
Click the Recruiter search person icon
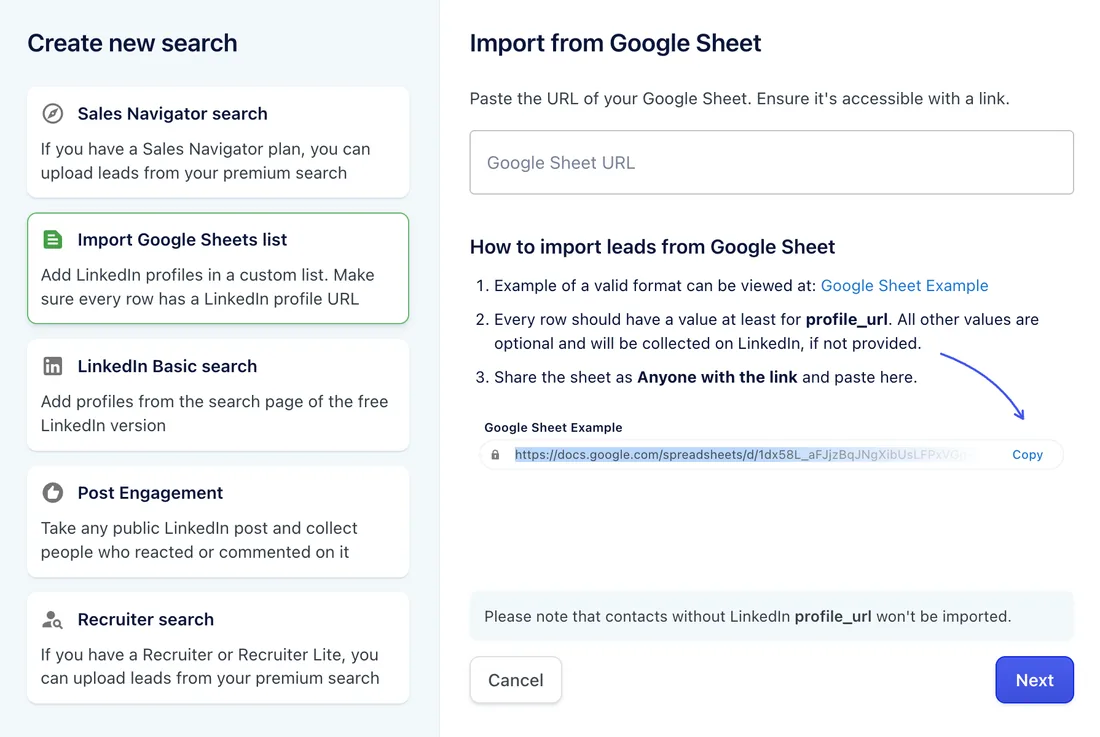click(x=53, y=619)
